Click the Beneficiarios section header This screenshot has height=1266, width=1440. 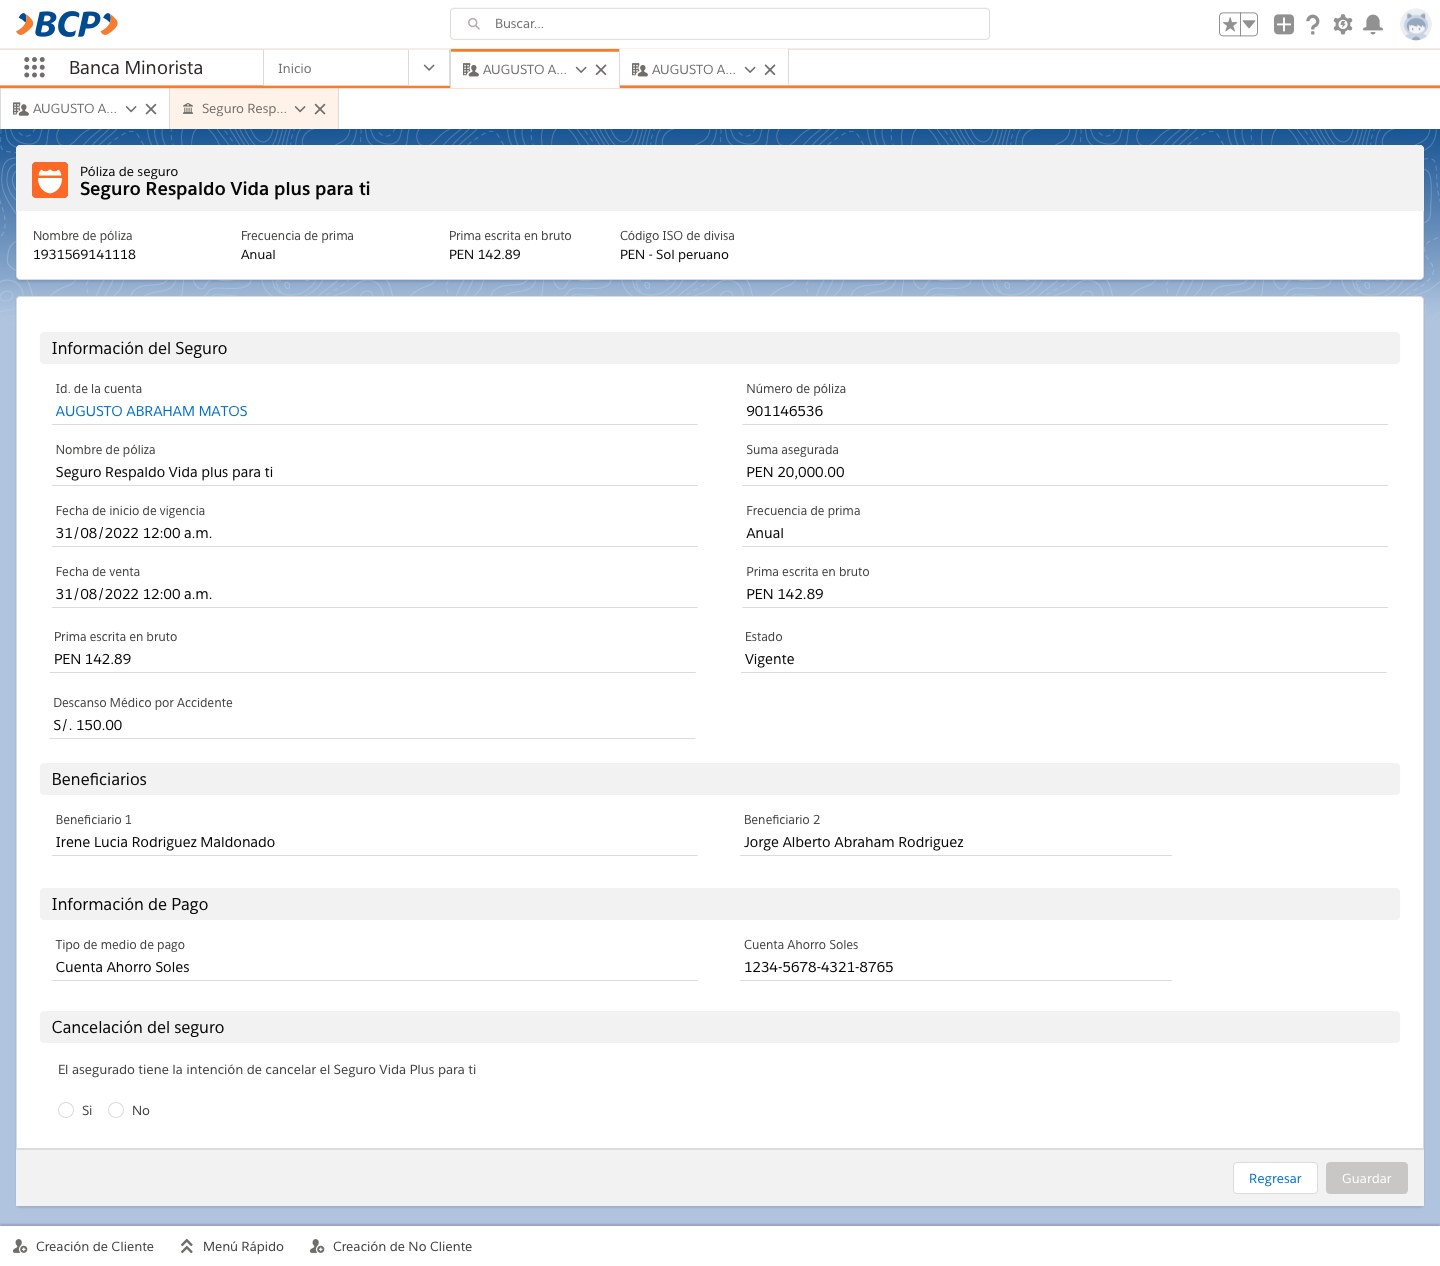[720, 779]
